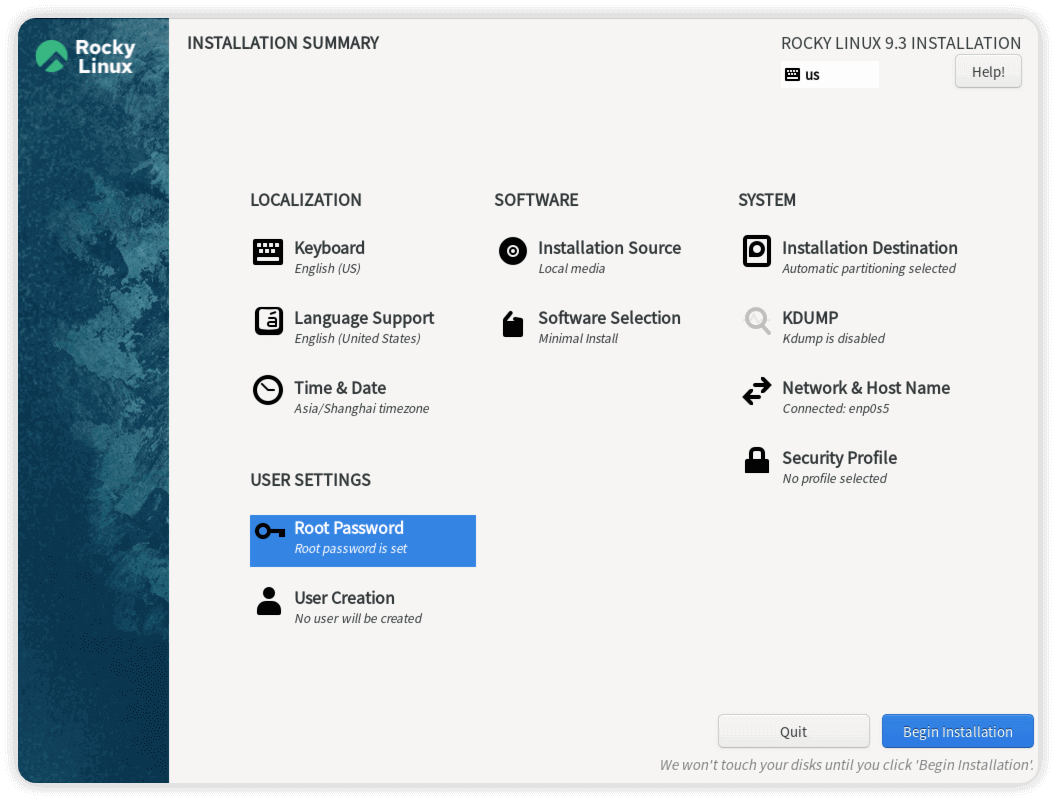Image resolution: width=1056 pixels, height=801 pixels.
Task: Click 'English (United States)' language text
Action: 357,338
